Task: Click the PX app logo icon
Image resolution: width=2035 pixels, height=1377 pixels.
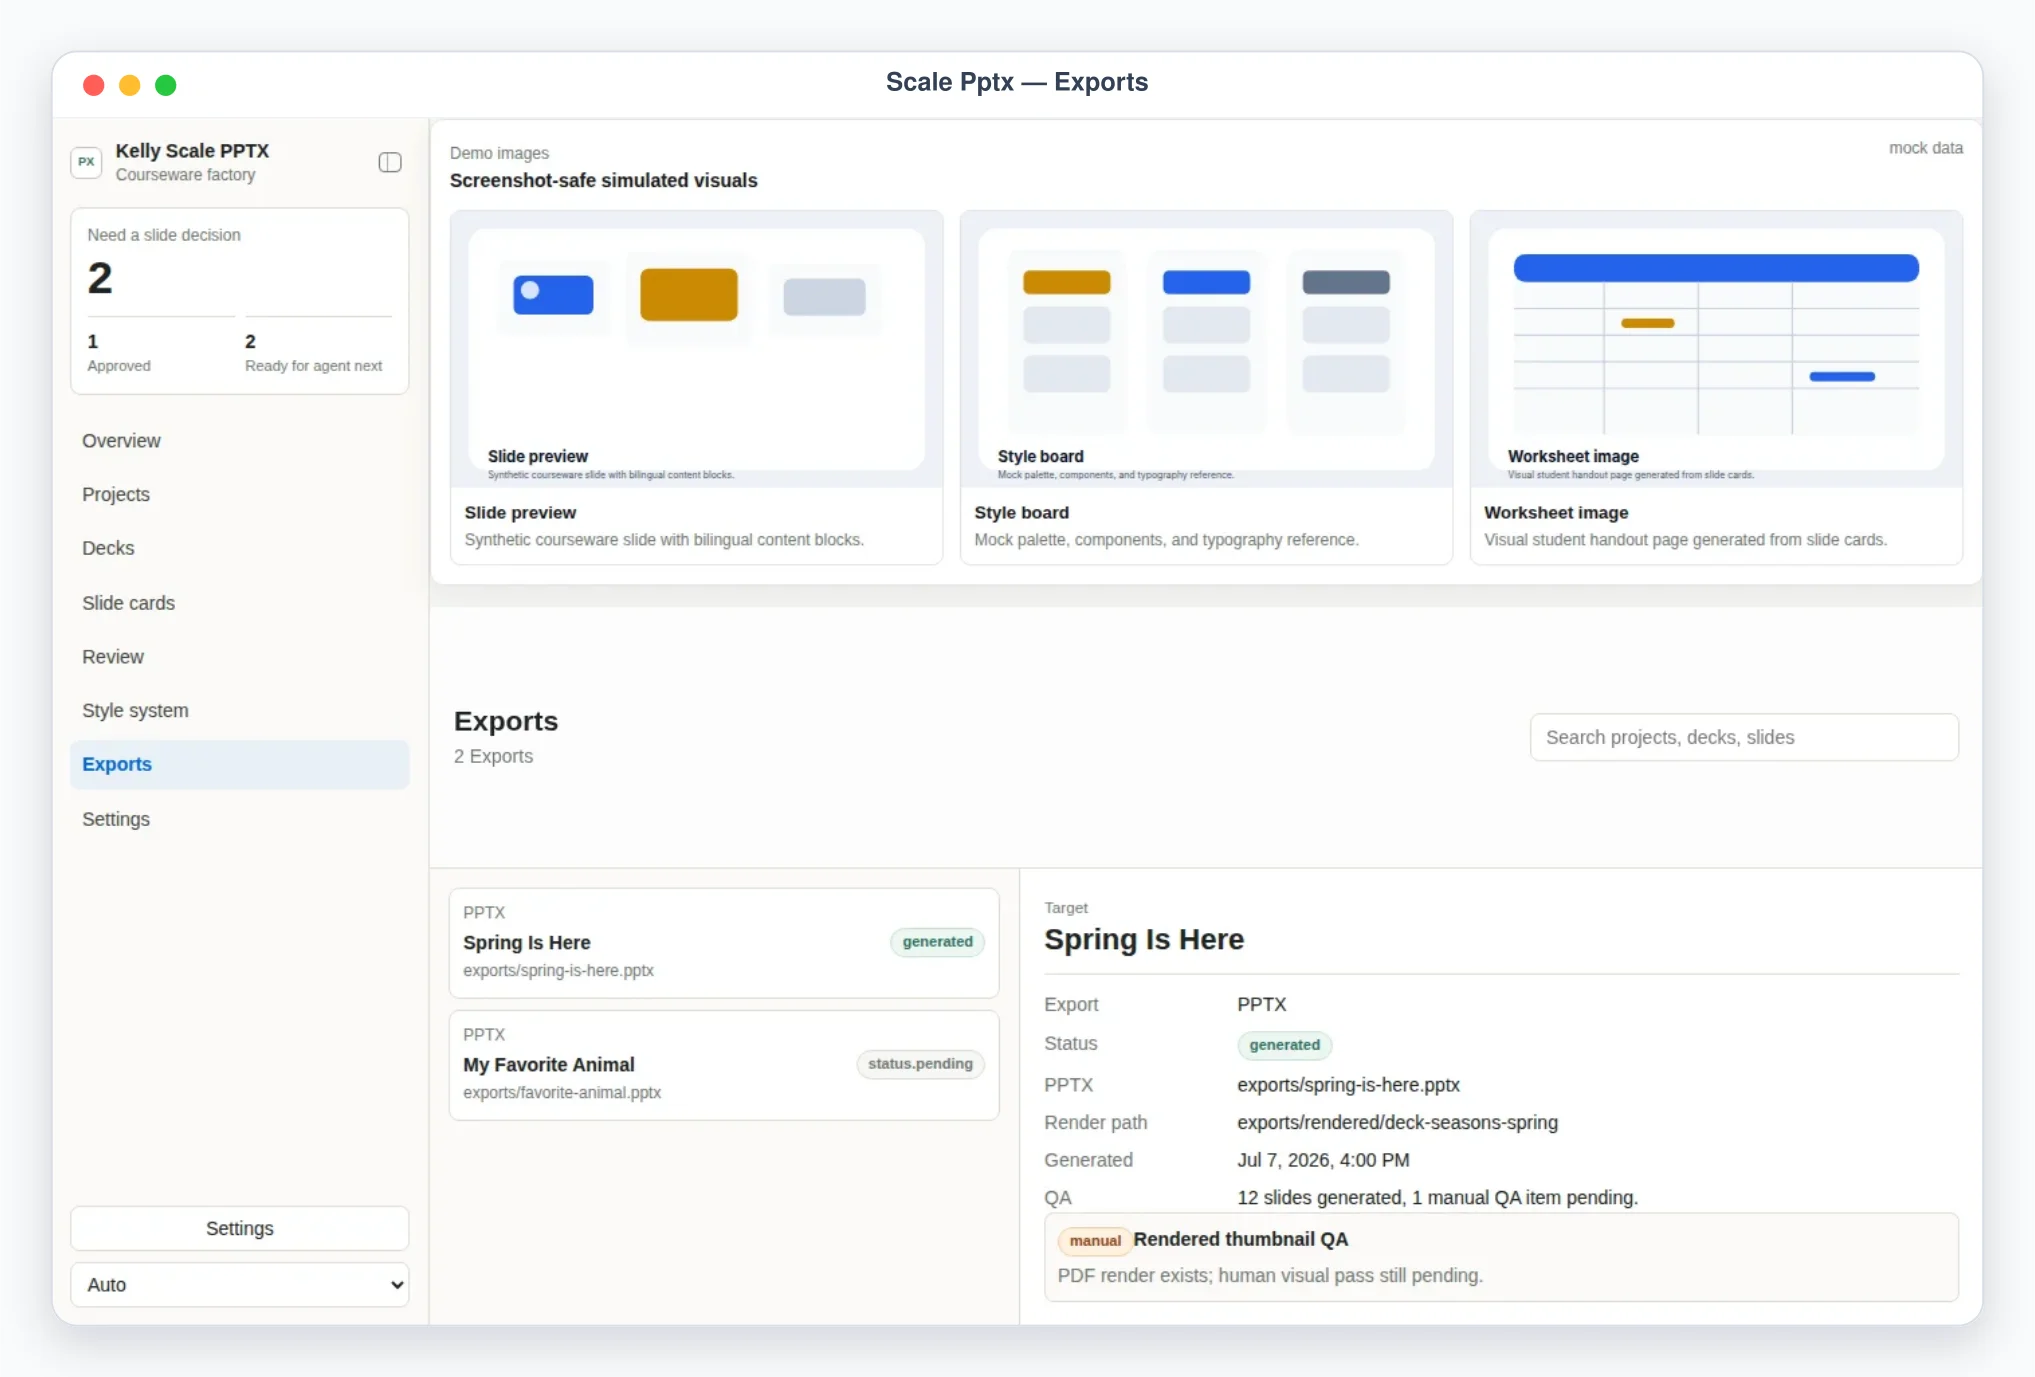Action: pyautogui.click(x=86, y=162)
